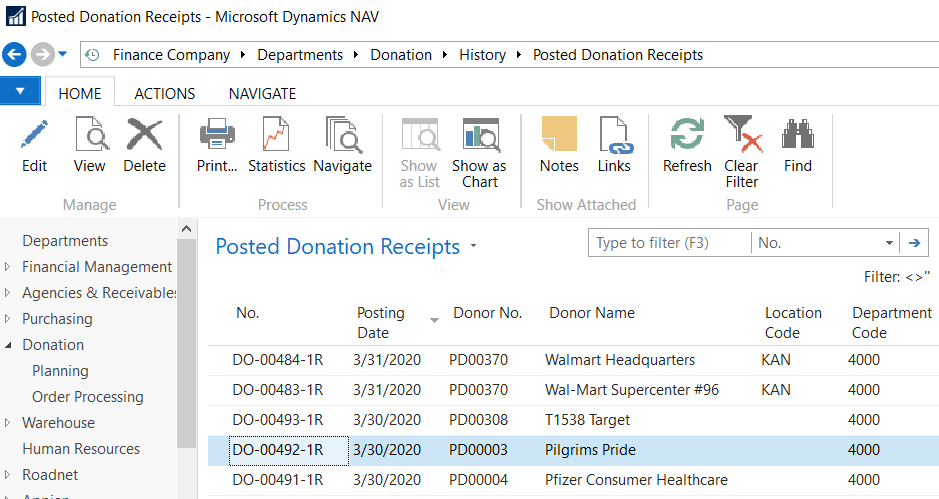Open Order Processing under Donation
939x499 pixels.
[87, 397]
